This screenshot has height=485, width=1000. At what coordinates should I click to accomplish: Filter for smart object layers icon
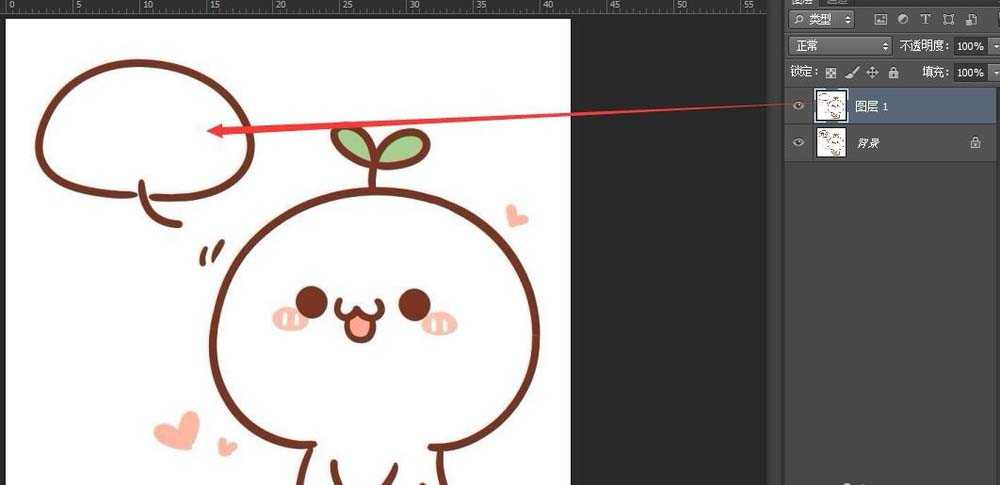tap(972, 19)
